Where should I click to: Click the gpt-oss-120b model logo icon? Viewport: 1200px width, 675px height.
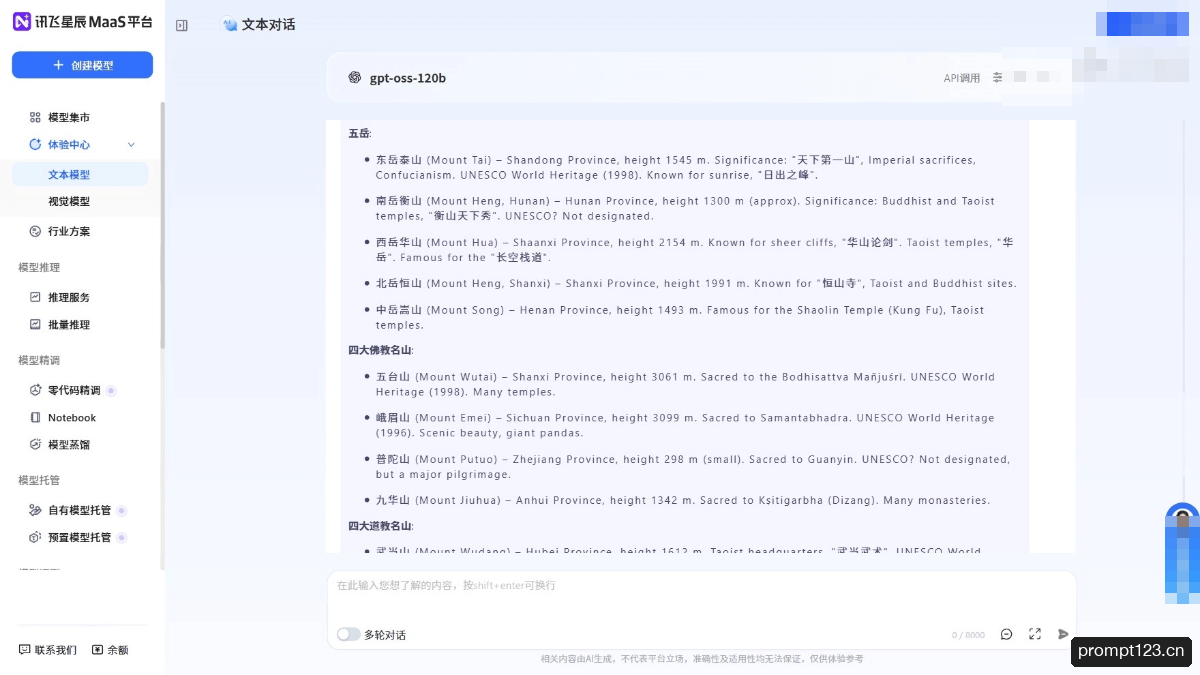pos(354,77)
